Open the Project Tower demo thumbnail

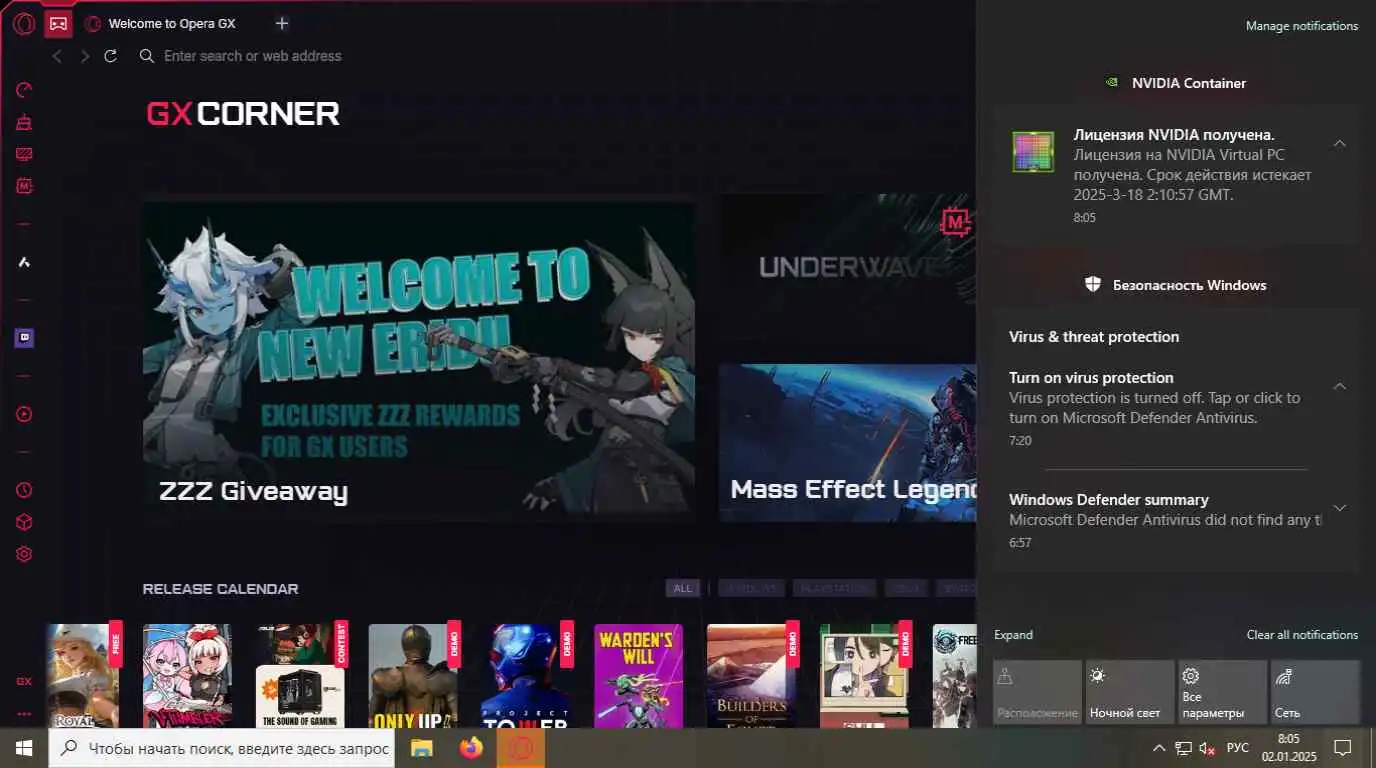click(x=526, y=675)
